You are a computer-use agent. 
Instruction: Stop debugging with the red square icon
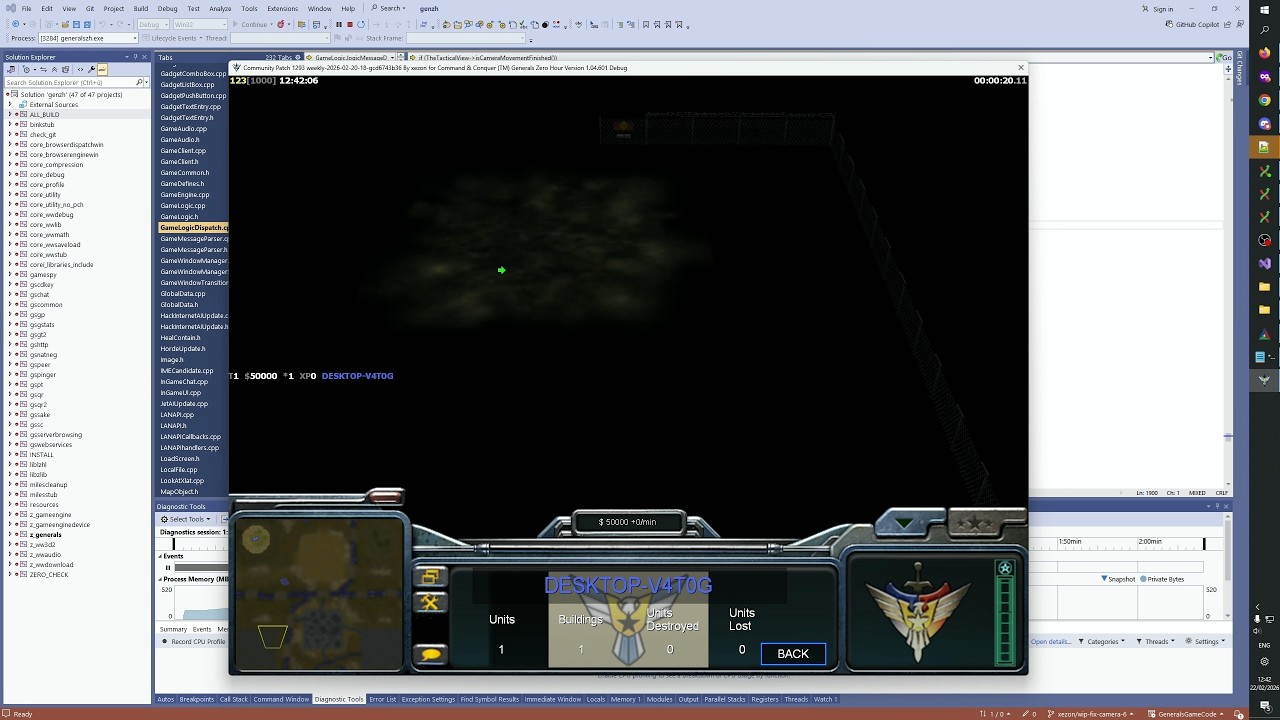349,24
